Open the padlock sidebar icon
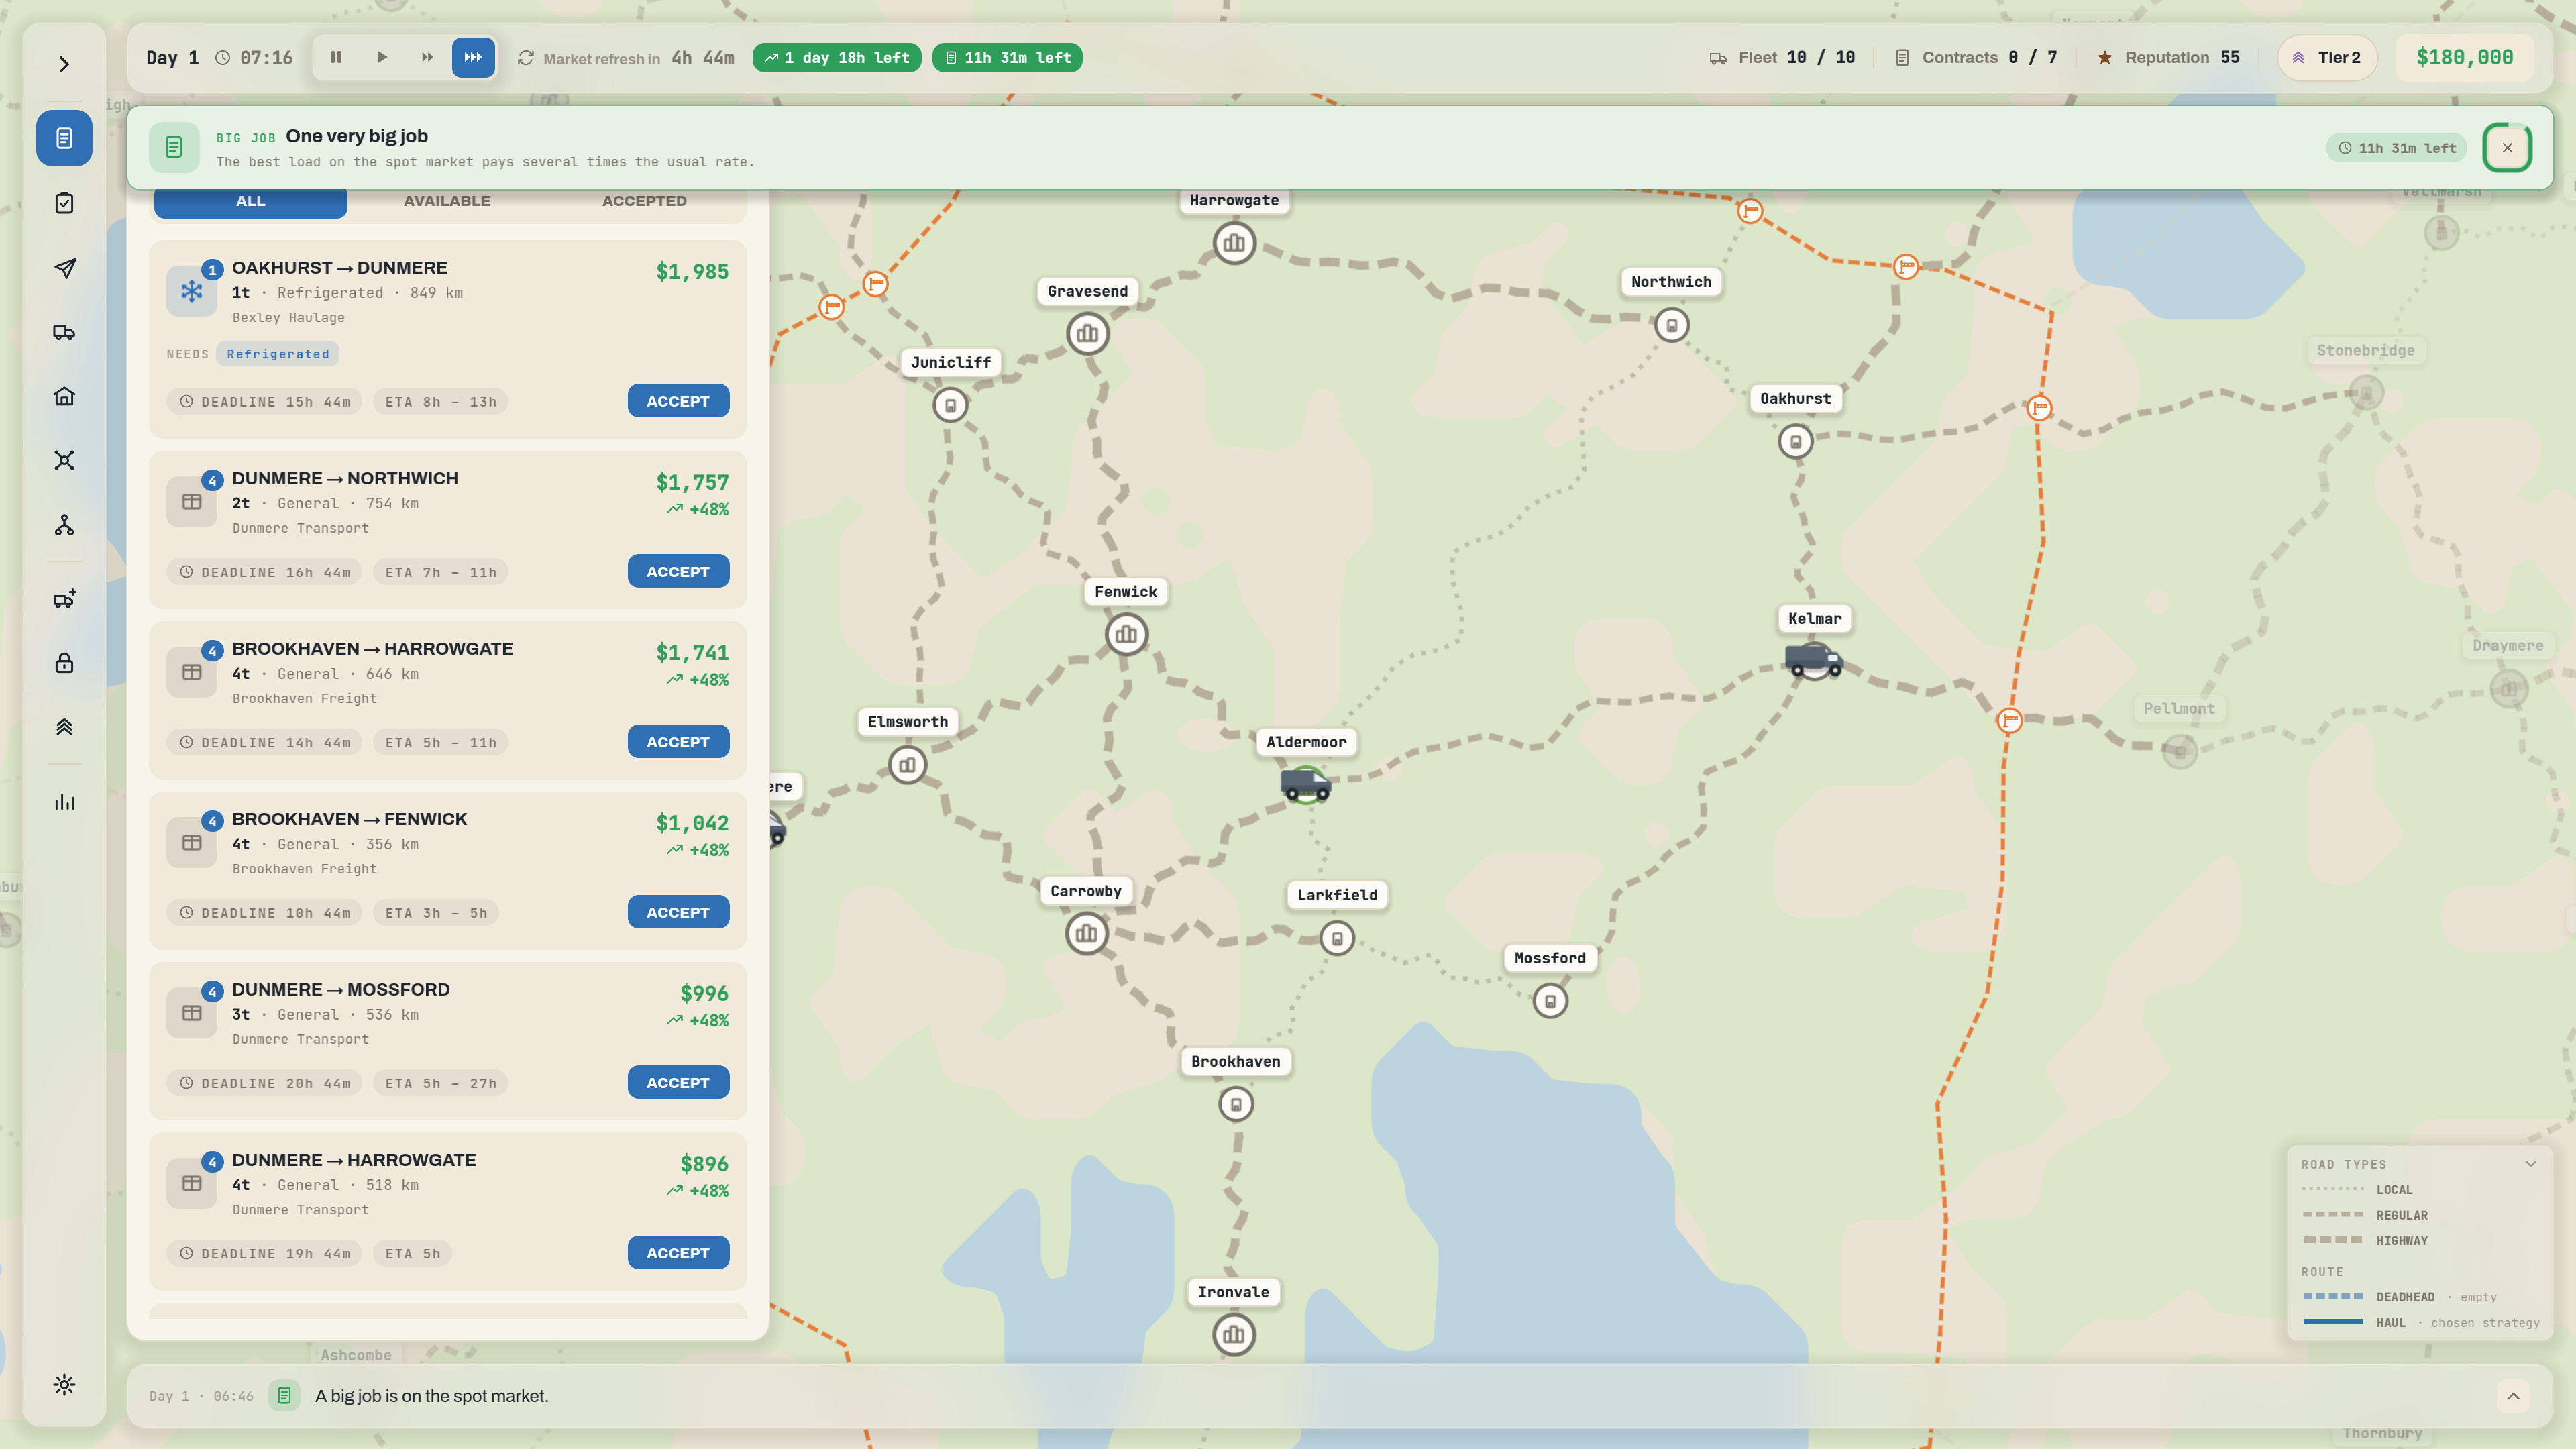Screen dimensions: 2576x1449 click(x=64, y=663)
